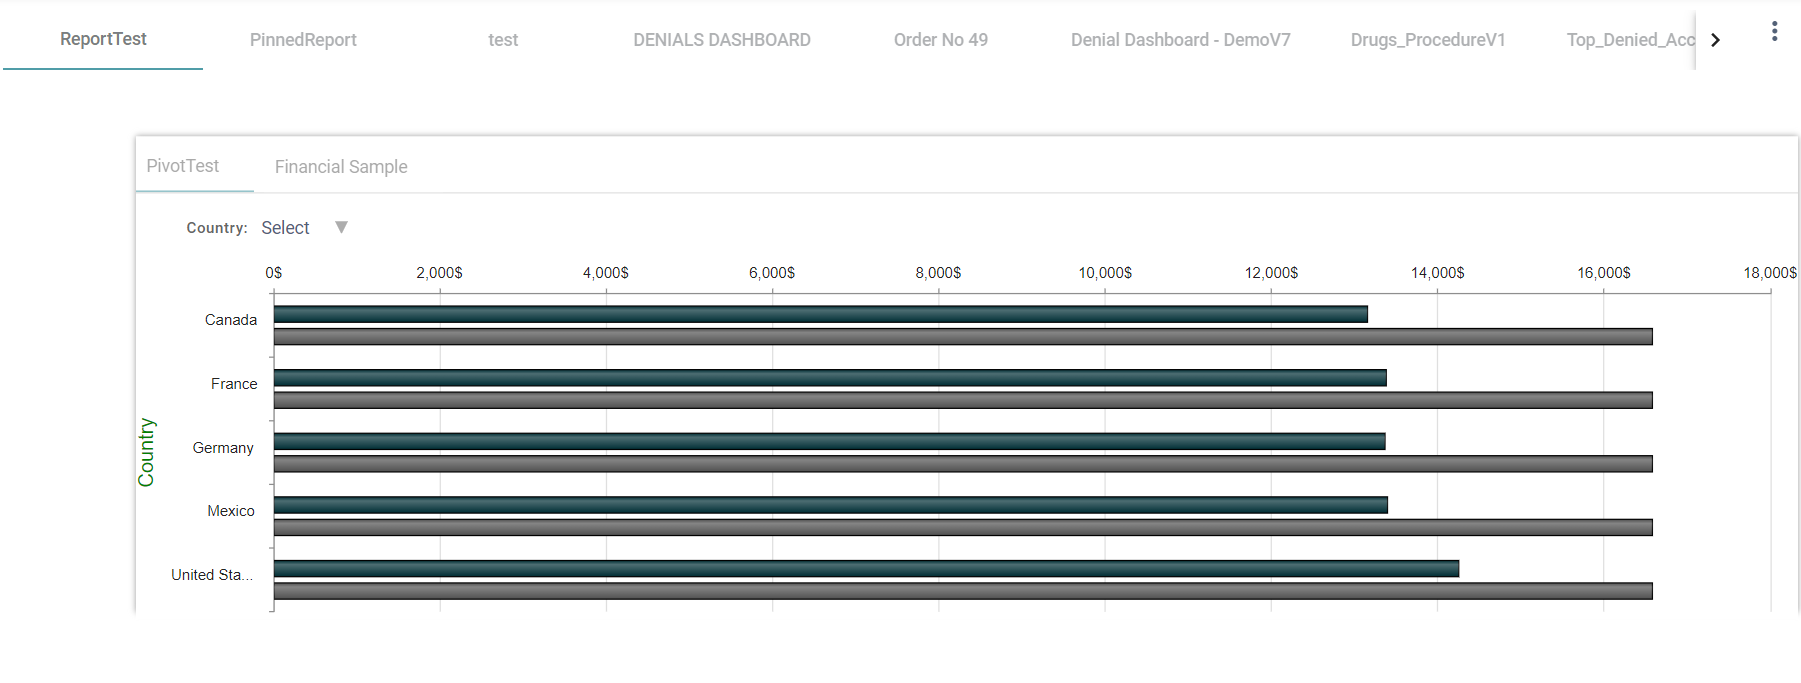Go to the Order No 49 tab
This screenshot has width=1801, height=683.
[x=940, y=40]
